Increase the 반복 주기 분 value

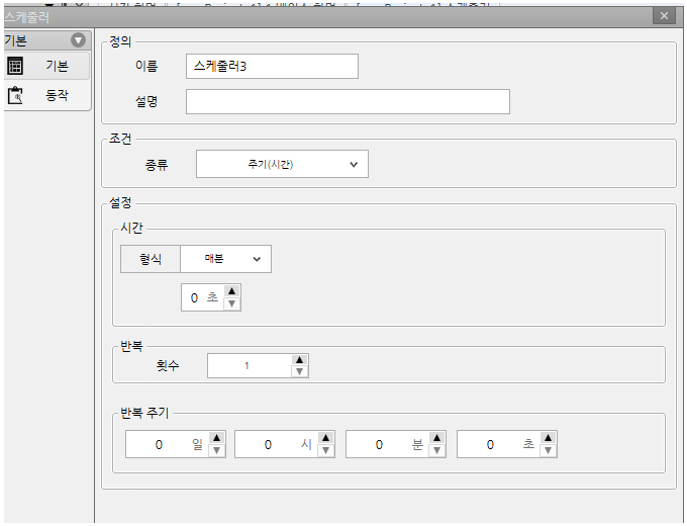437,438
